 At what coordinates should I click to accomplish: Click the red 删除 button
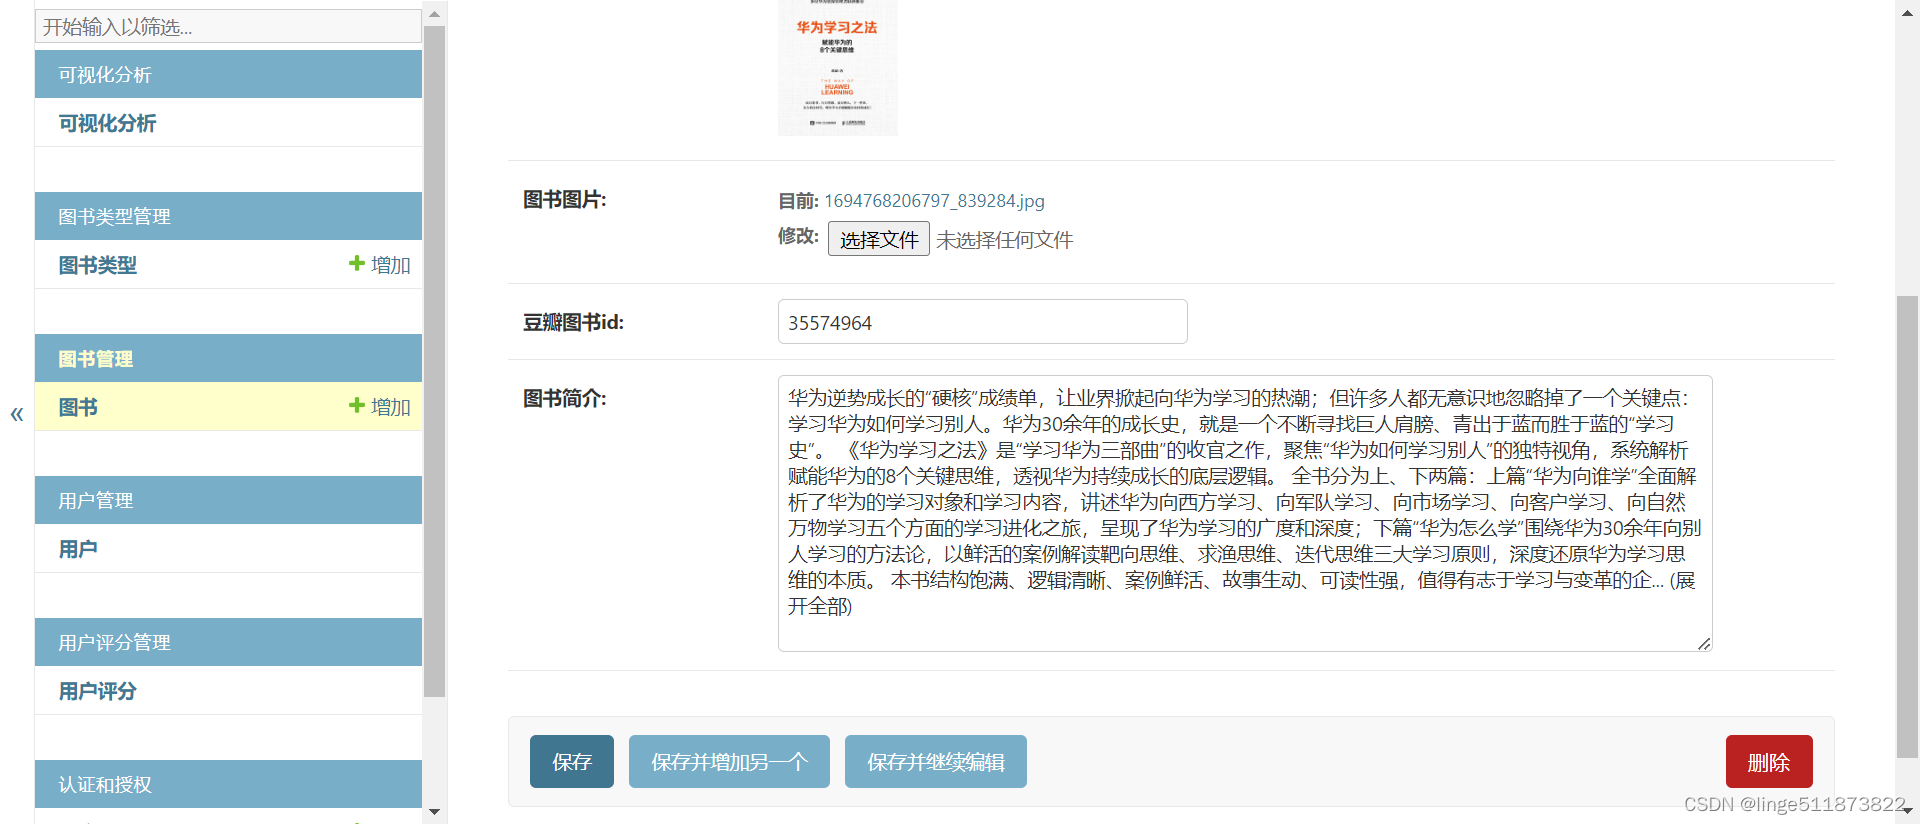pyautogui.click(x=1769, y=762)
